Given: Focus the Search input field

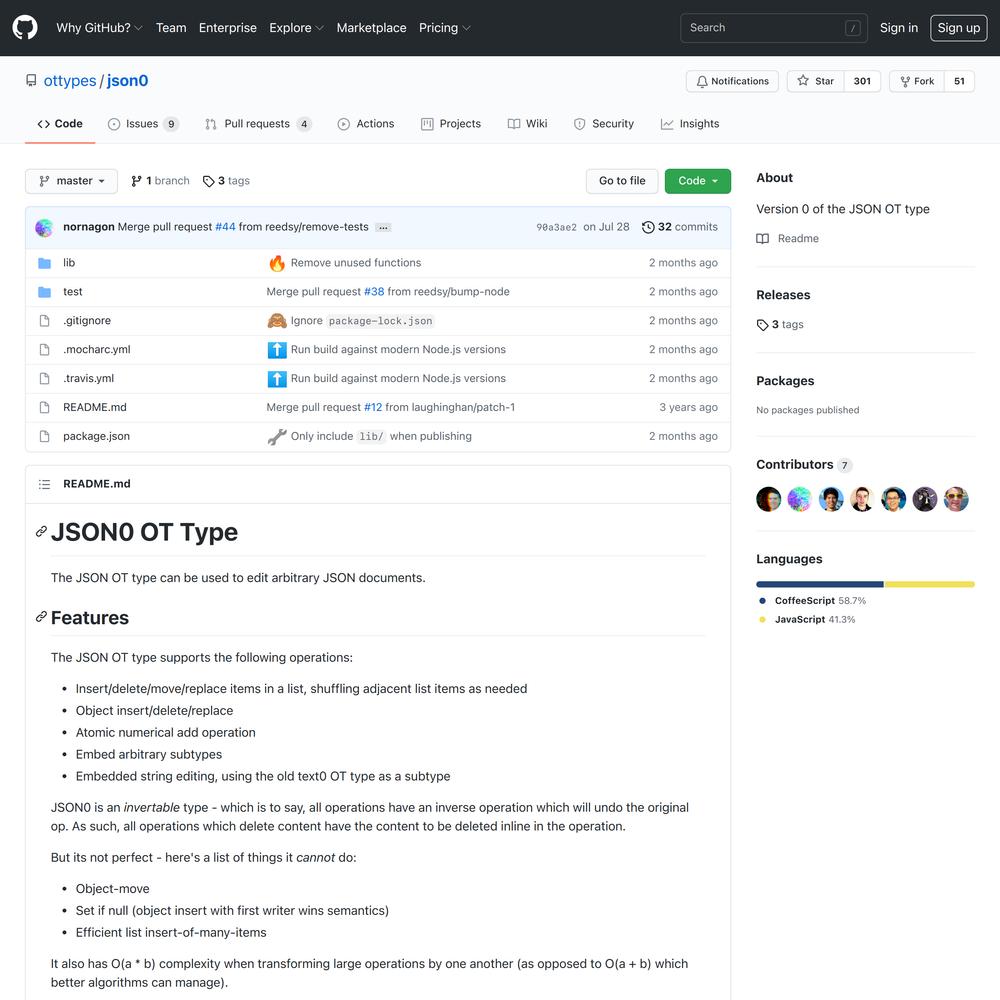Looking at the screenshot, I should [774, 28].
